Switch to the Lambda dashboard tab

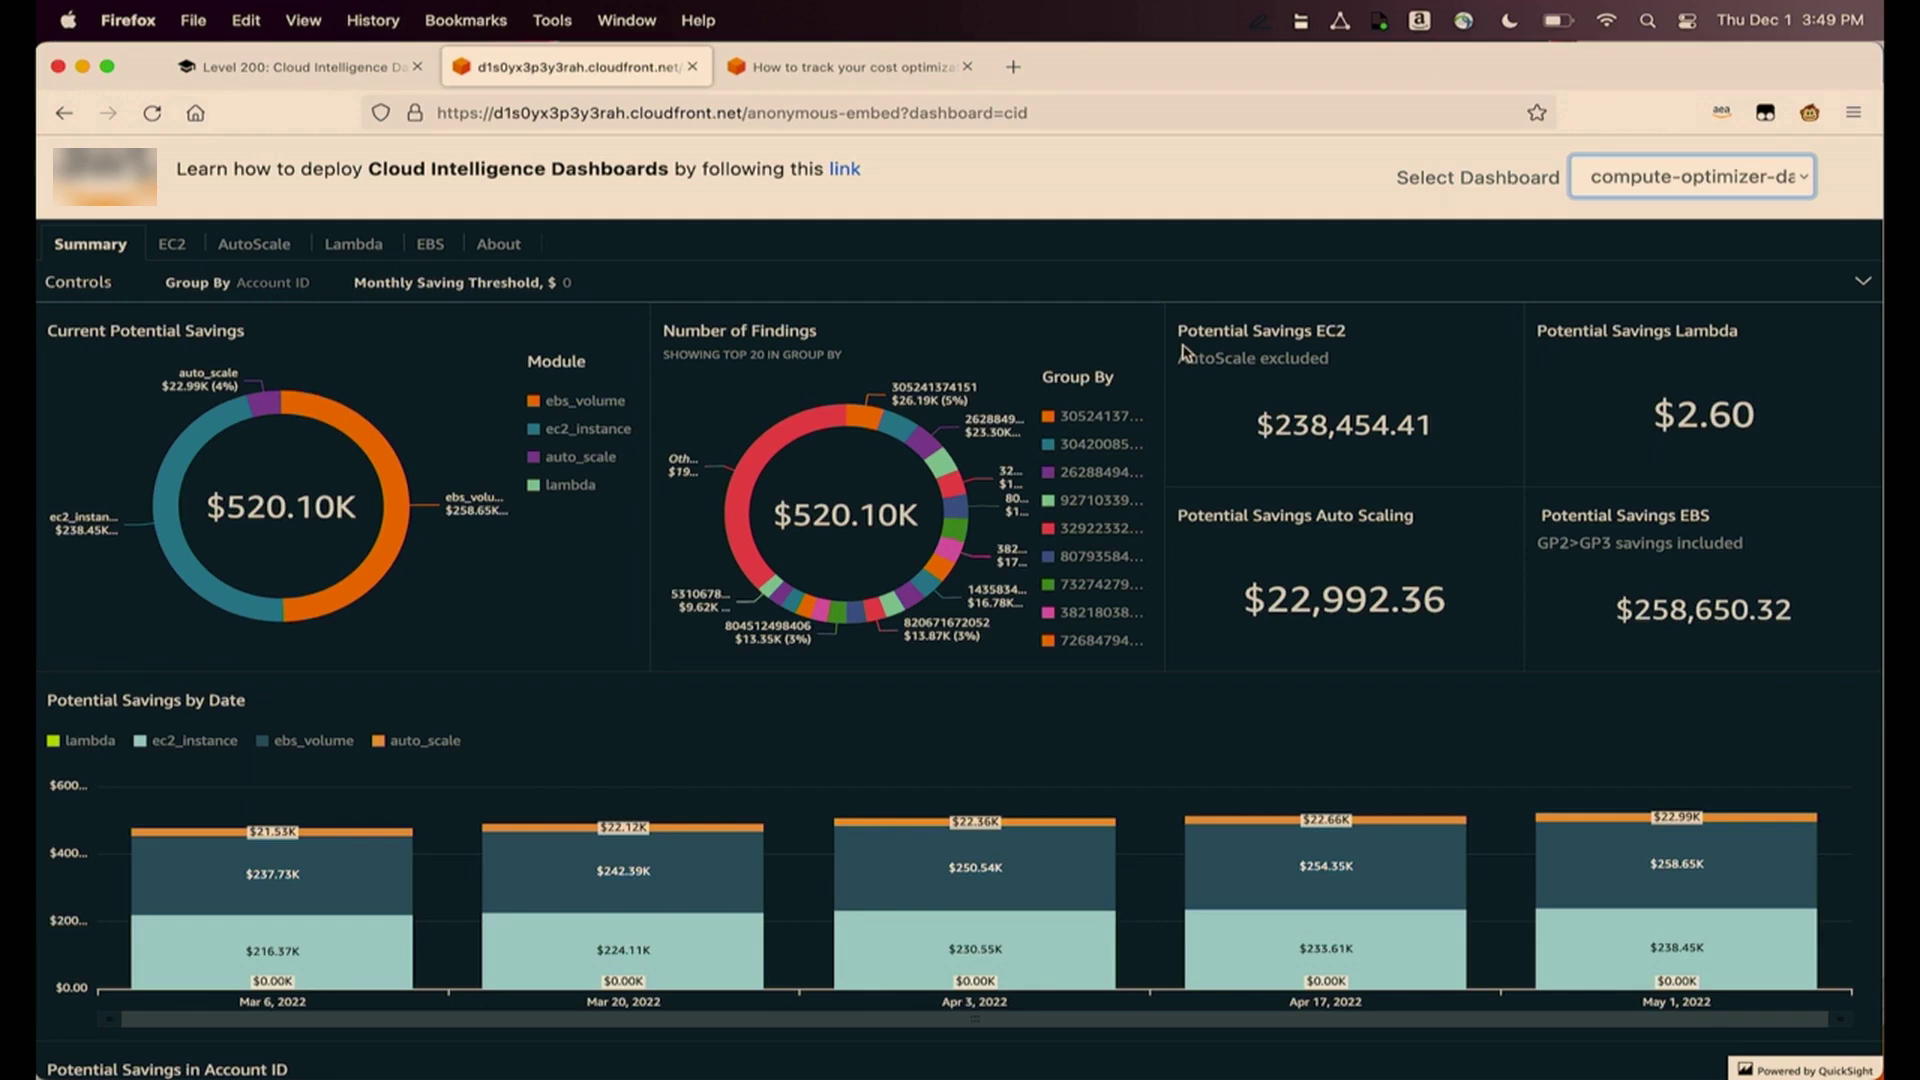[x=353, y=244]
